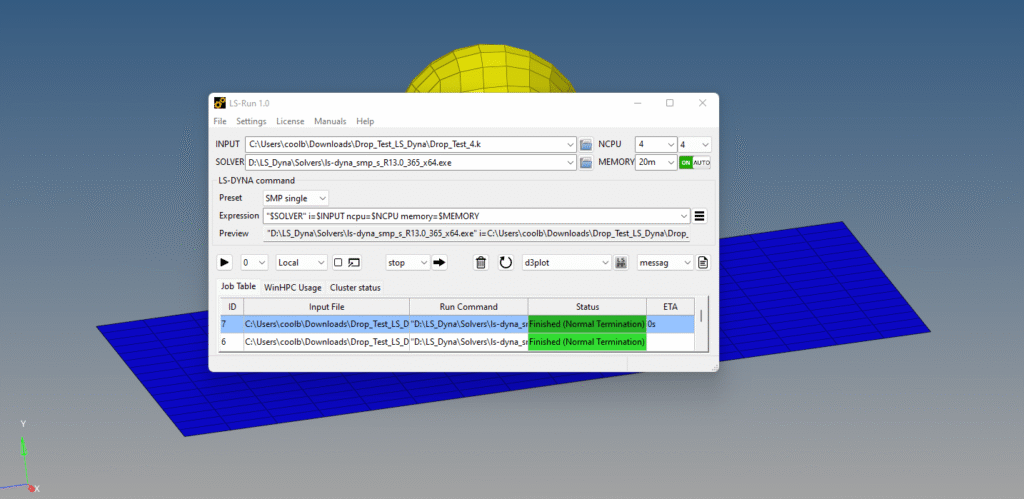Launch the d3plot post-processor icon
Image resolution: width=1024 pixels, height=499 pixels.
620,262
